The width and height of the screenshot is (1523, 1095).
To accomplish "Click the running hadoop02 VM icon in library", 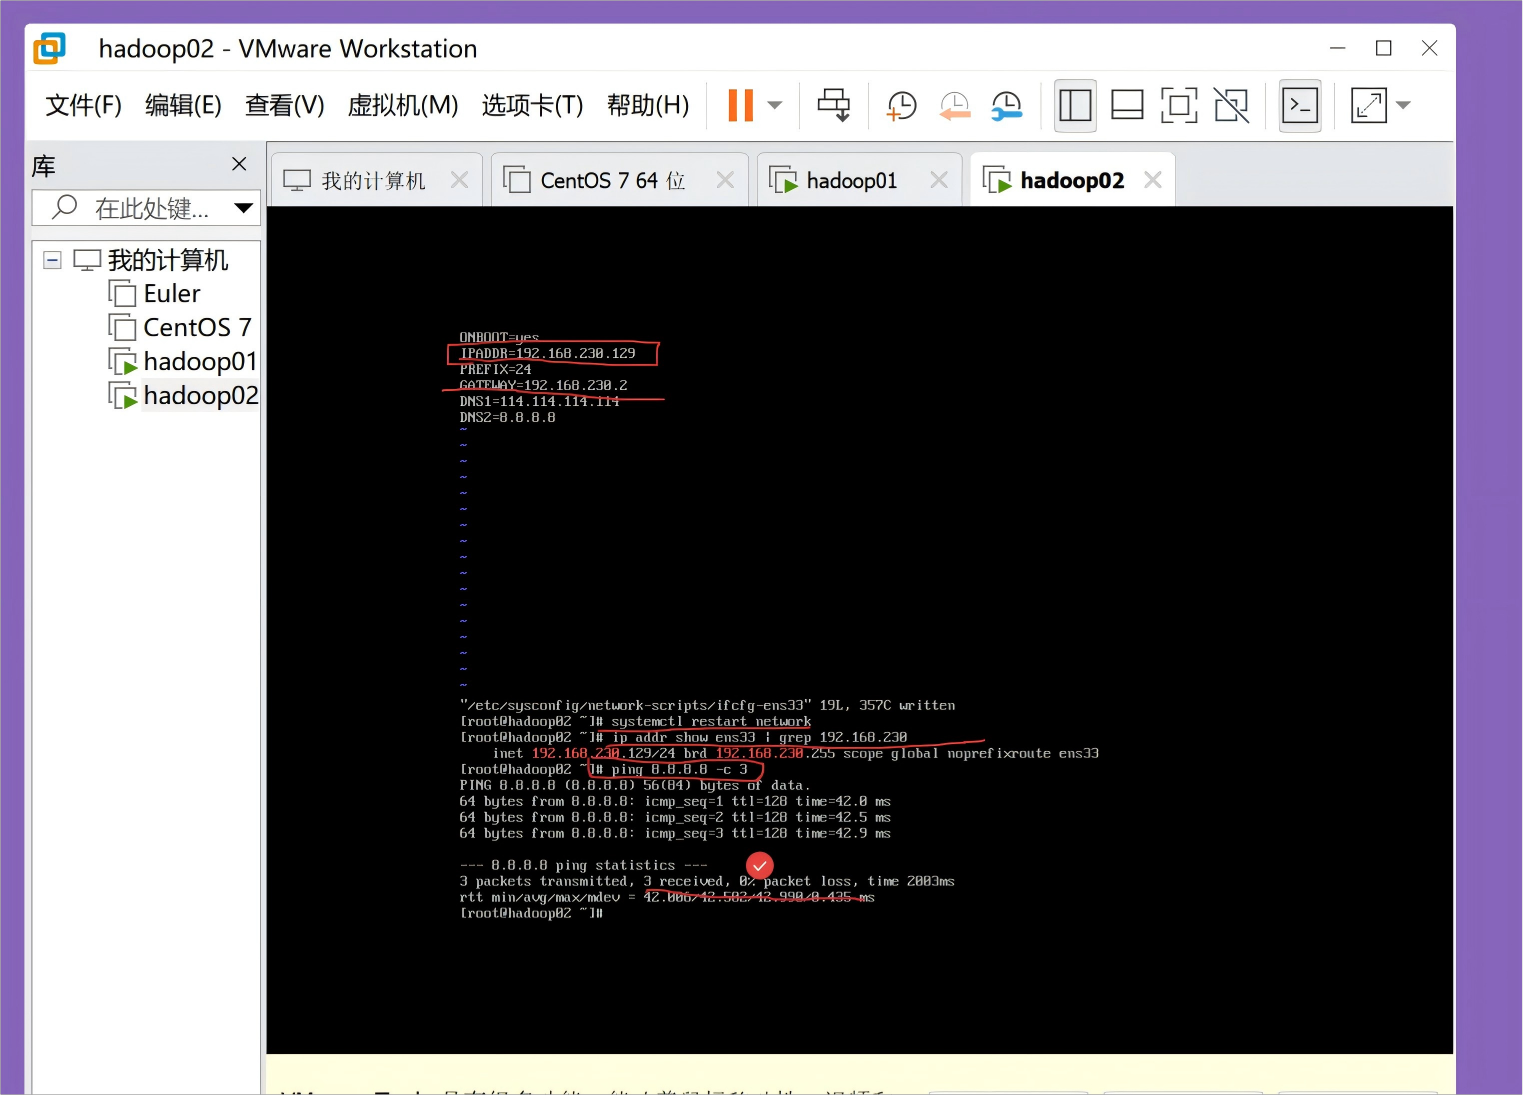I will coord(122,396).
